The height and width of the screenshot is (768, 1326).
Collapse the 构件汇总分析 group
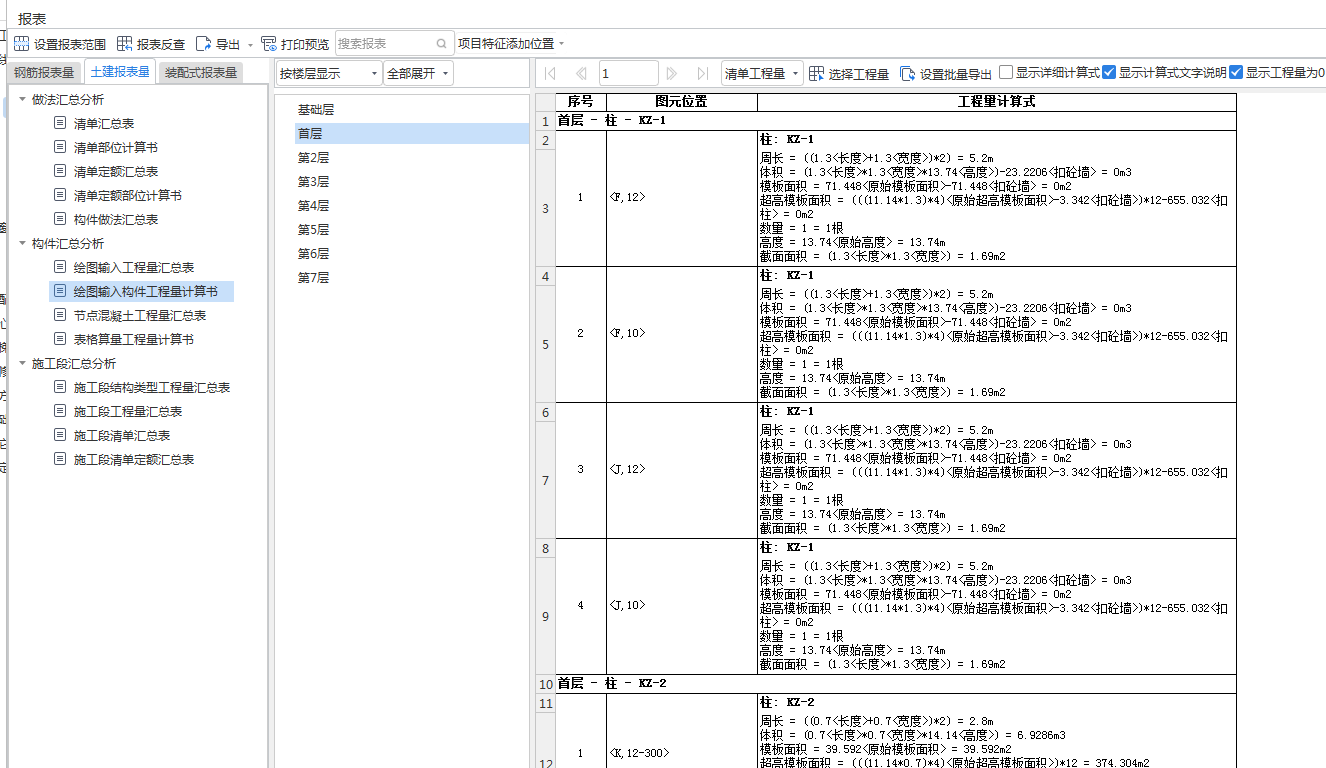point(22,243)
